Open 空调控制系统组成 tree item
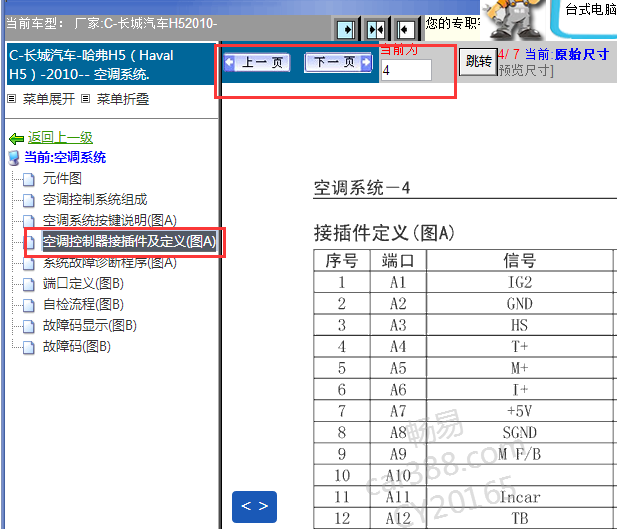The image size is (617, 529). pos(95,200)
